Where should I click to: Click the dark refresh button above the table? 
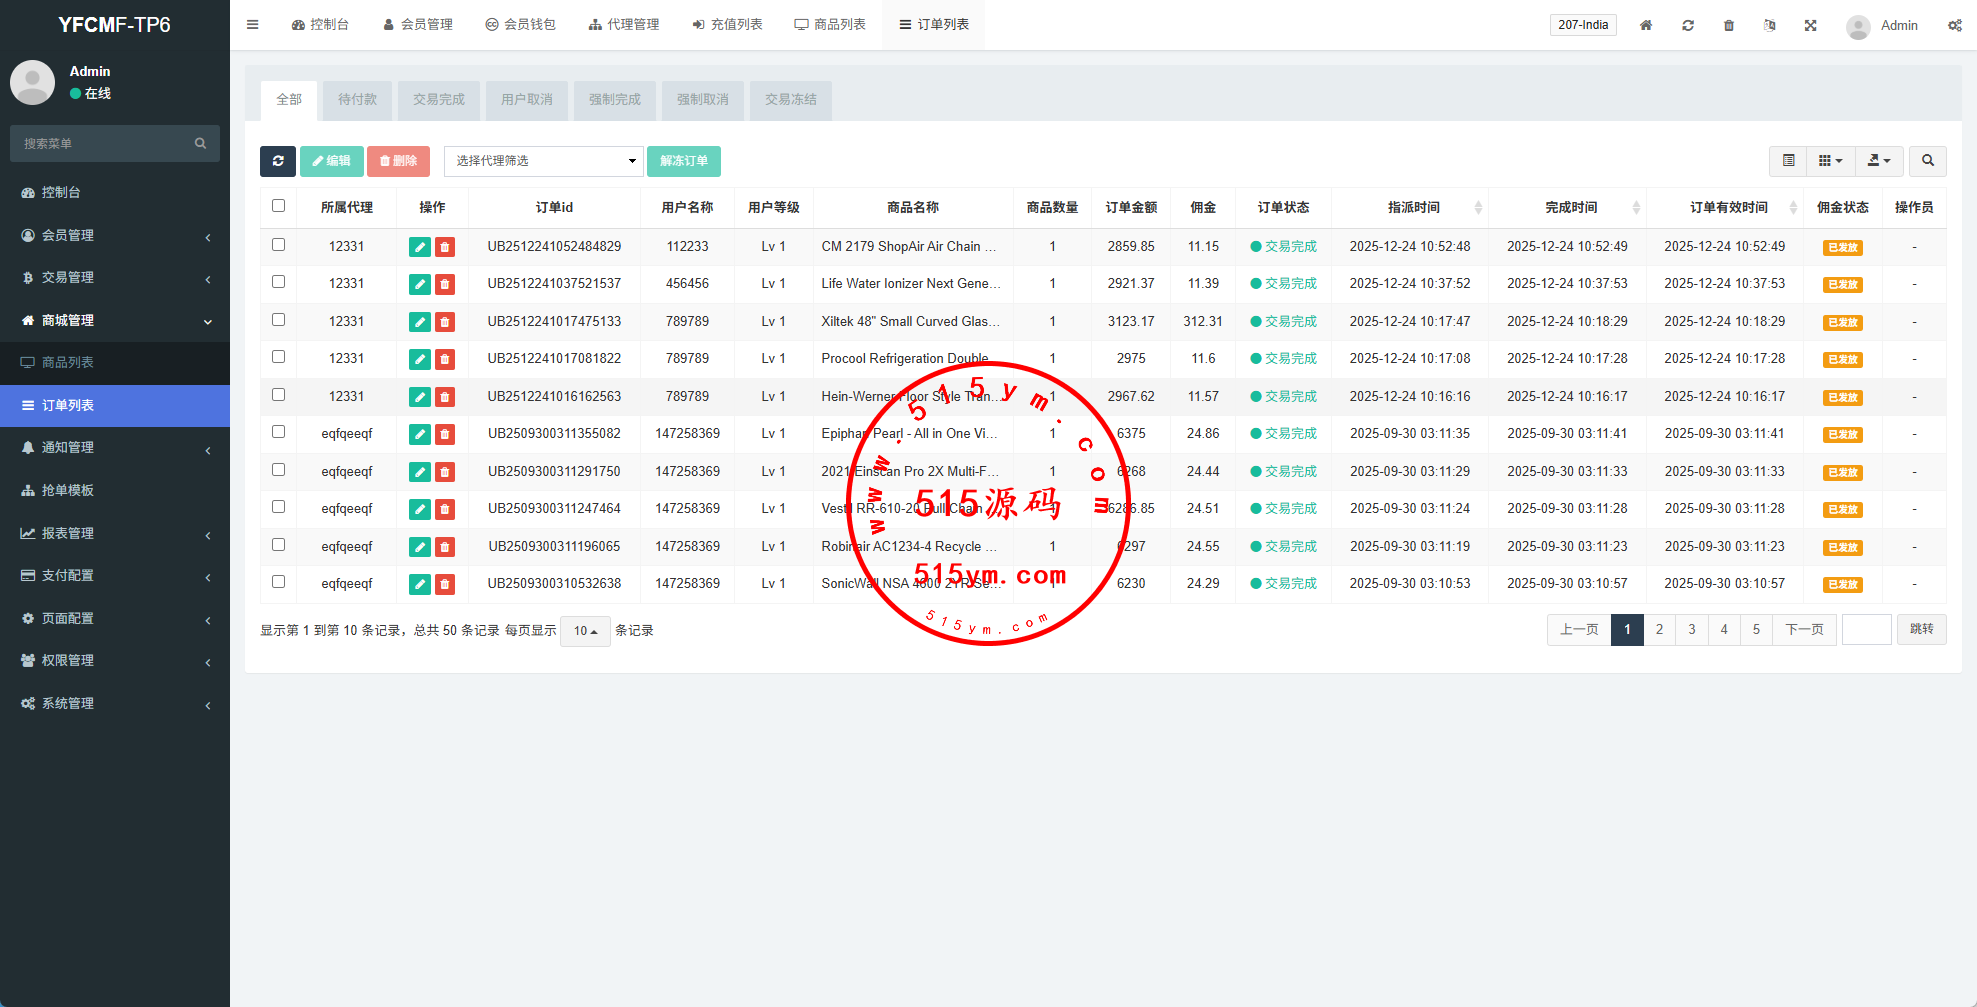point(278,161)
